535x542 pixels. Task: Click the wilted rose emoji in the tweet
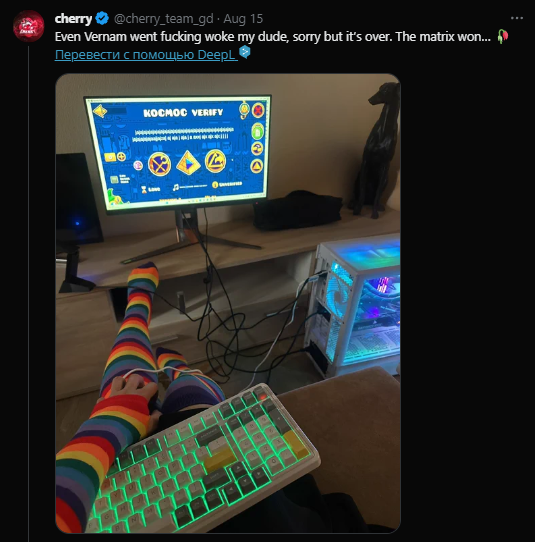click(503, 36)
